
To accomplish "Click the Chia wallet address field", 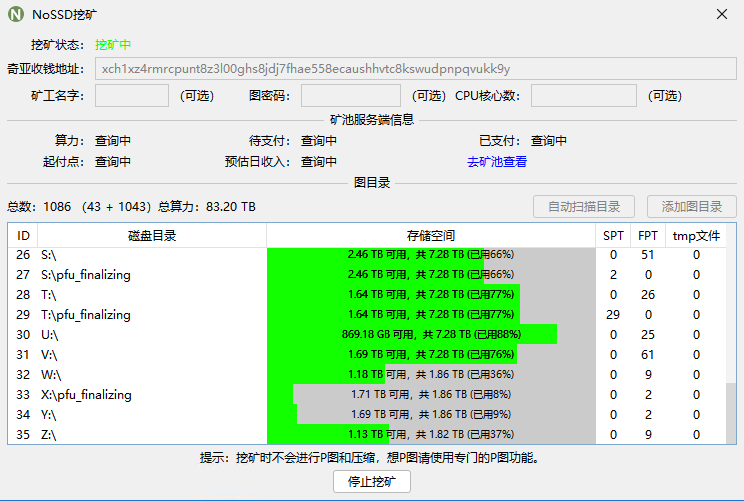I will pos(416,69).
